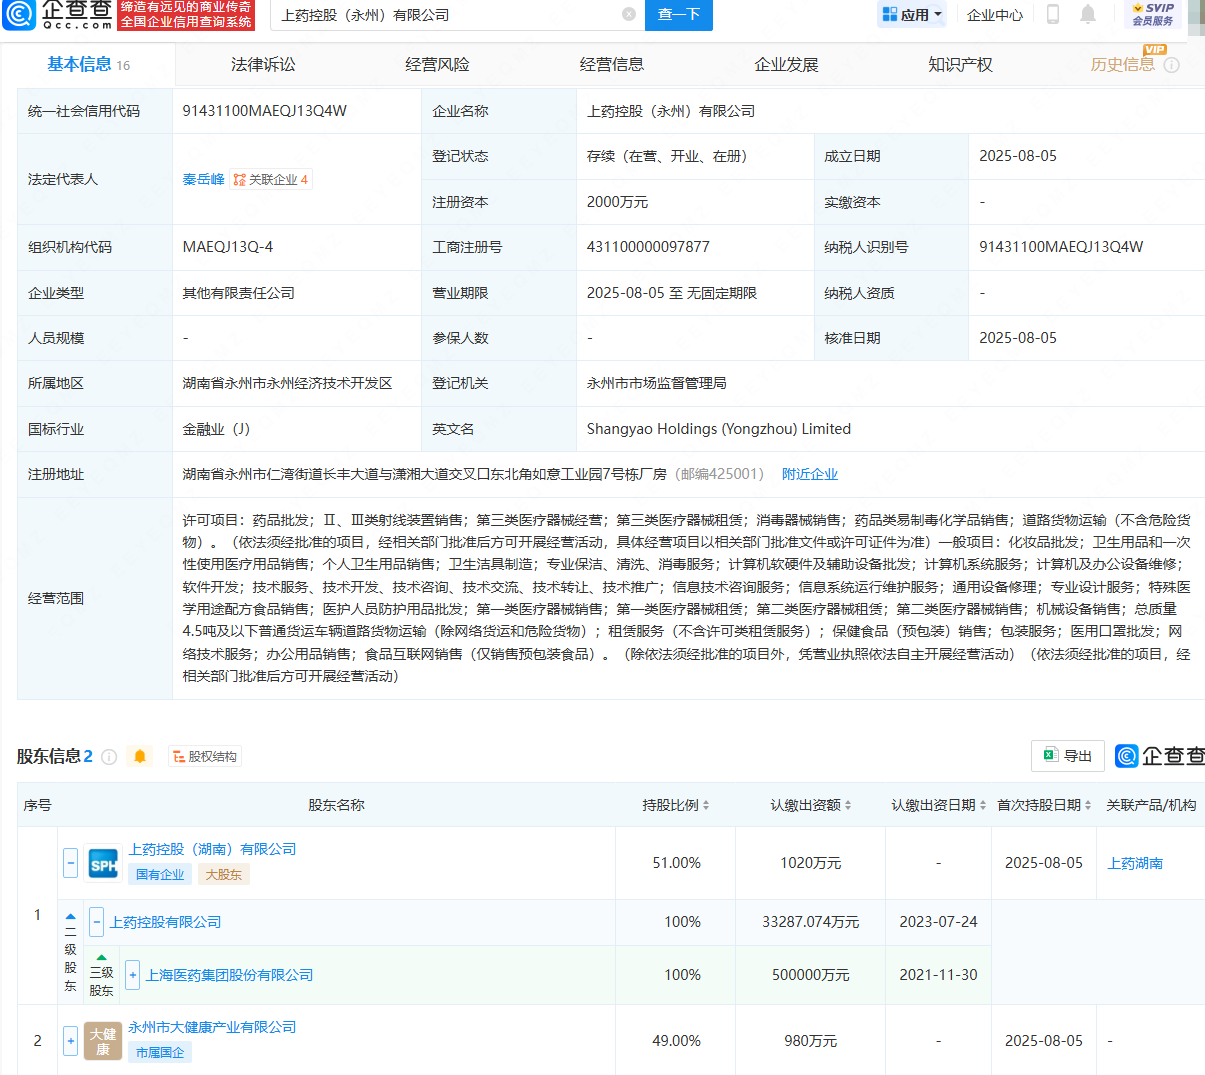Collapse the 上药控股（湖南）有限公司 row
1205x1075 pixels.
coord(70,863)
